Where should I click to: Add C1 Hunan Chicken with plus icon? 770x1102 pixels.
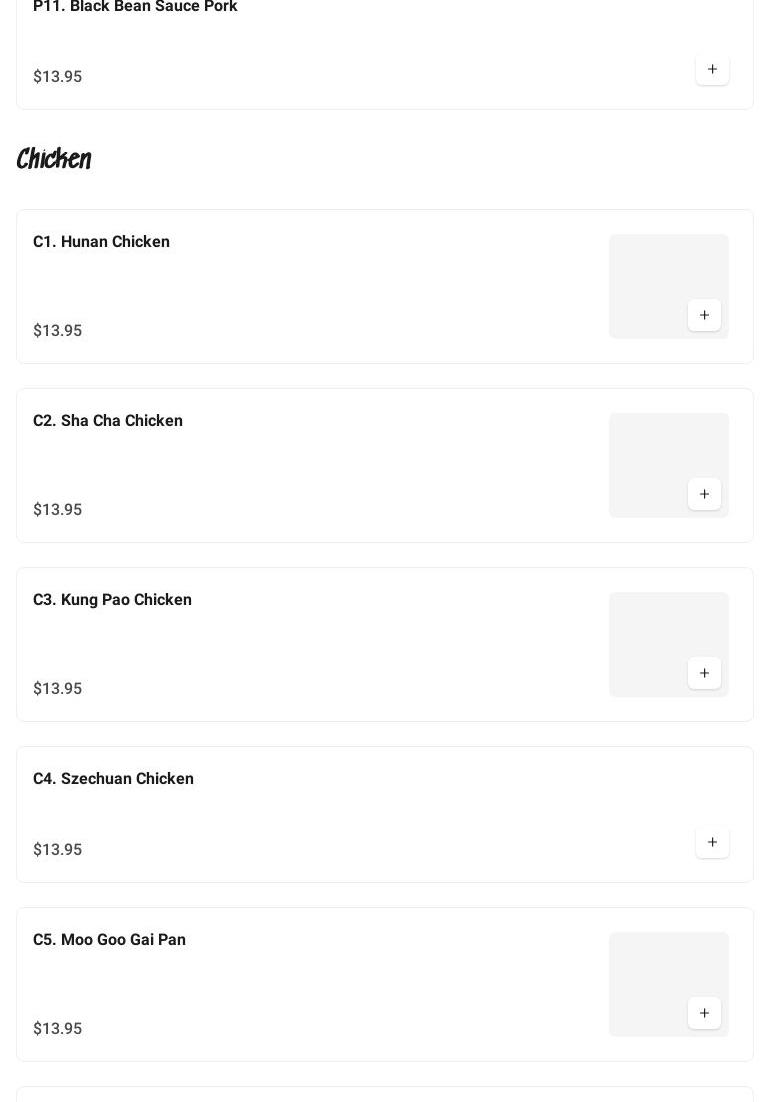(704, 315)
